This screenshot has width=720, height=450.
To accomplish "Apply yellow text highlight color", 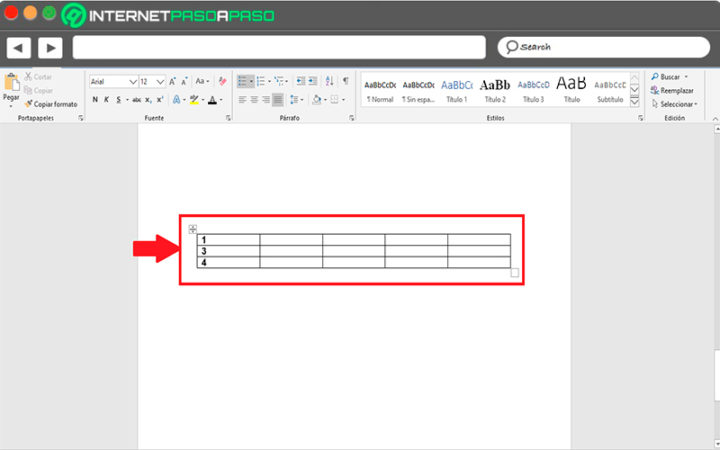I will point(194,100).
